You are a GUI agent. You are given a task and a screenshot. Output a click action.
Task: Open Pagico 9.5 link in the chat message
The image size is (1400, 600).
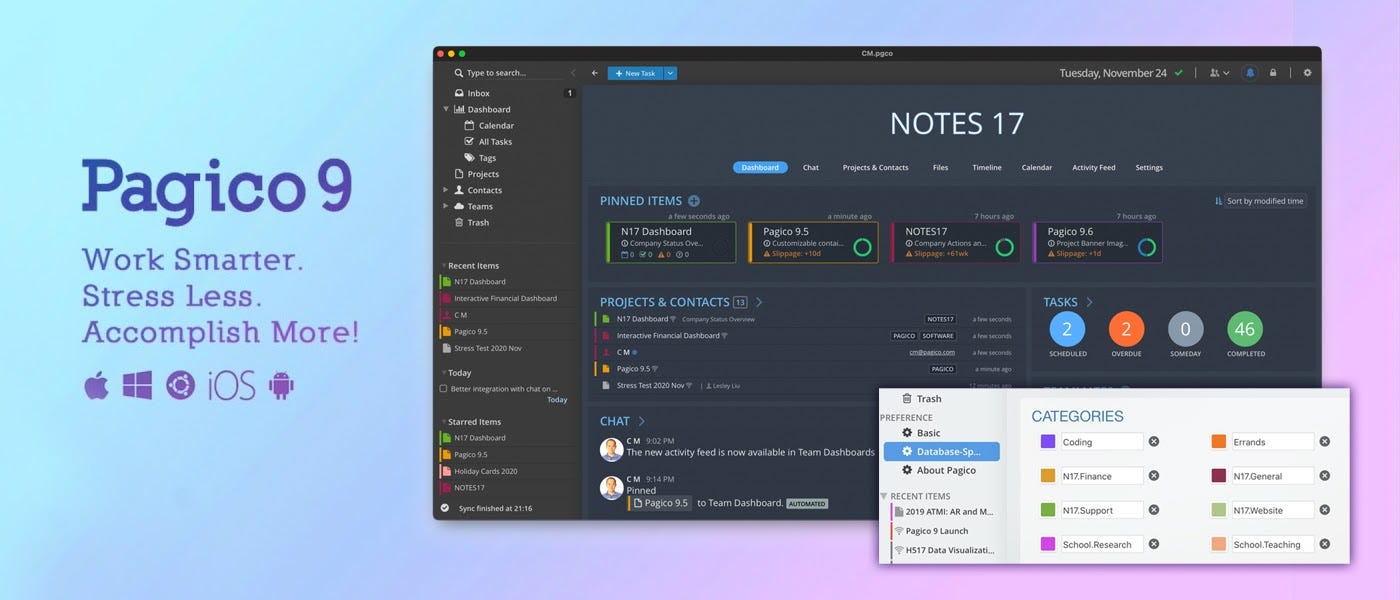(661, 503)
